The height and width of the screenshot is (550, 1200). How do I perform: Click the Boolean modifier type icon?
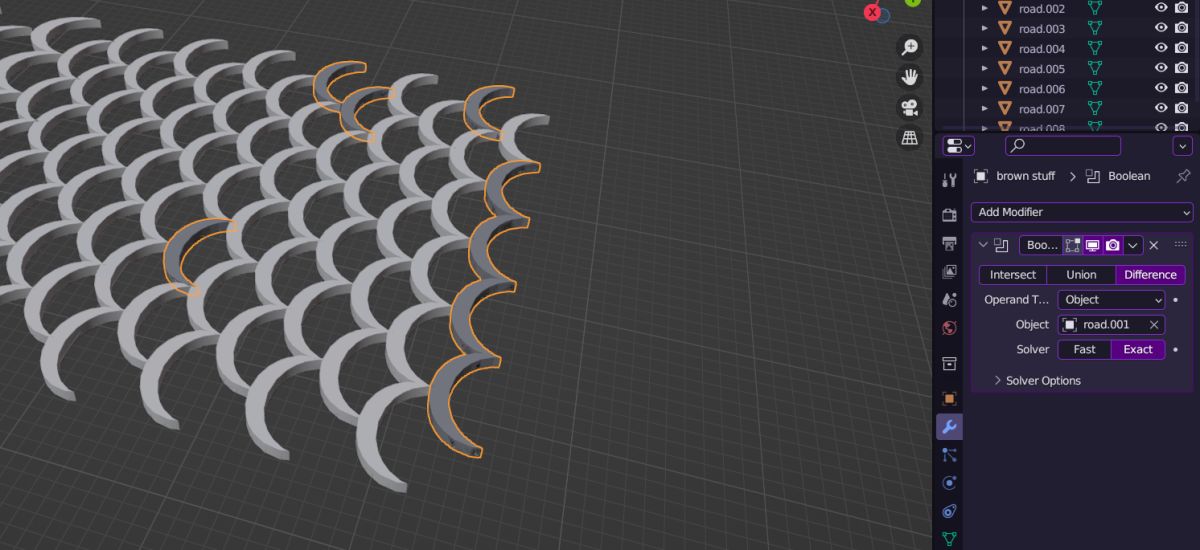click(x=1001, y=245)
